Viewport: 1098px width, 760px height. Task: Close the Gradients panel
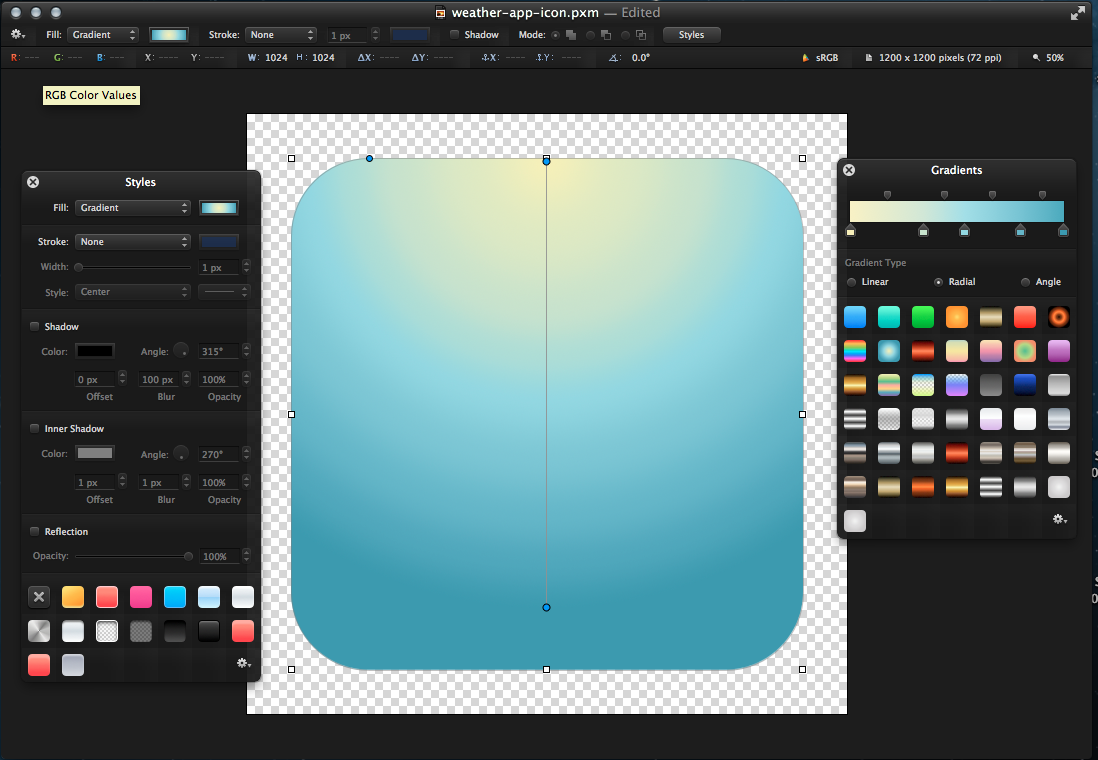coord(848,170)
